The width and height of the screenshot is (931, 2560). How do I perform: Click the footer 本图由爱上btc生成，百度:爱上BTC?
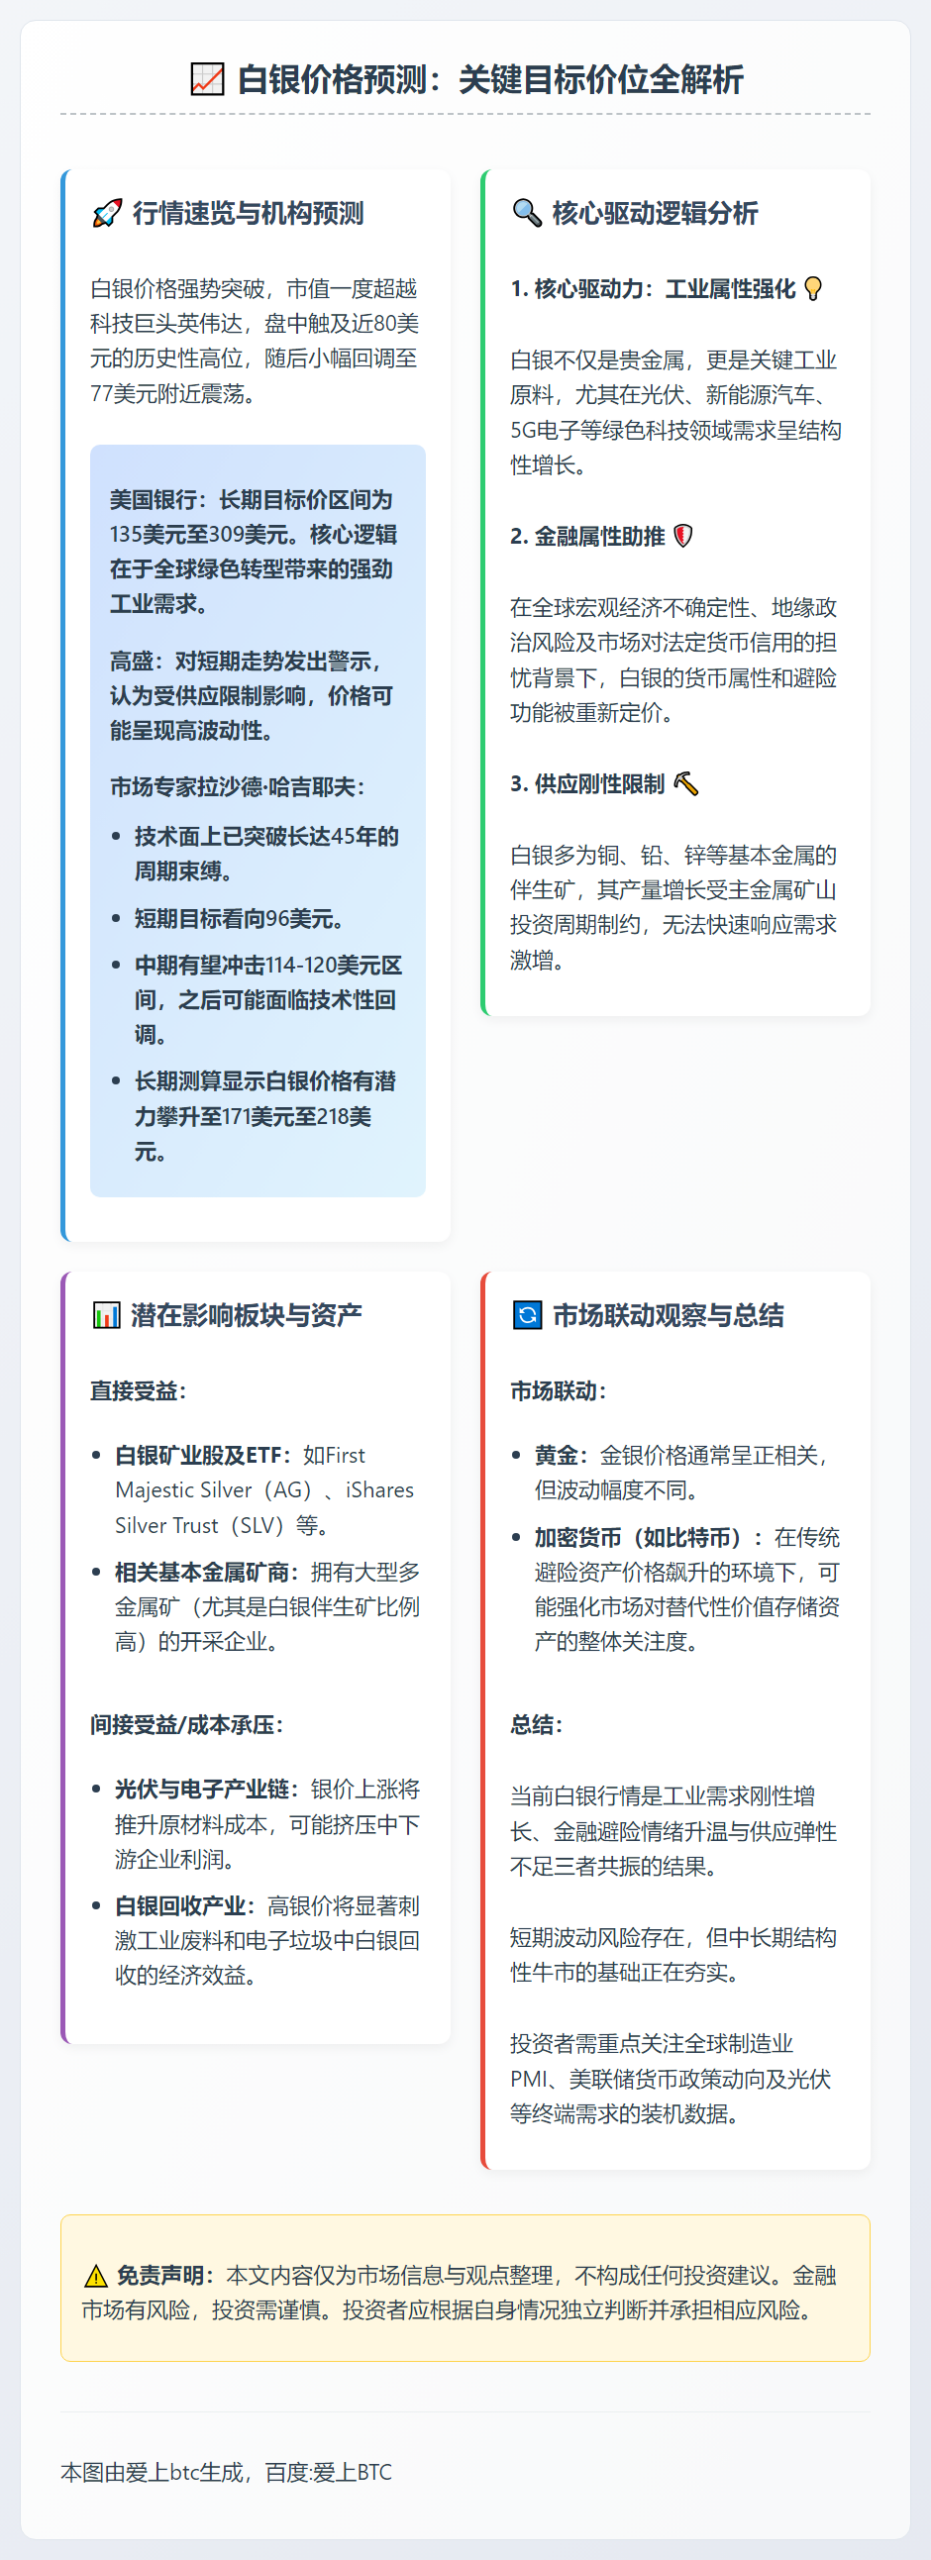tap(226, 2472)
